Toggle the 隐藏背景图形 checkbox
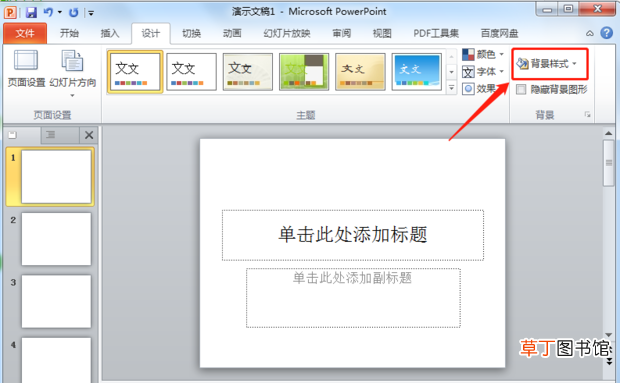This screenshot has height=383, width=620. (x=521, y=89)
